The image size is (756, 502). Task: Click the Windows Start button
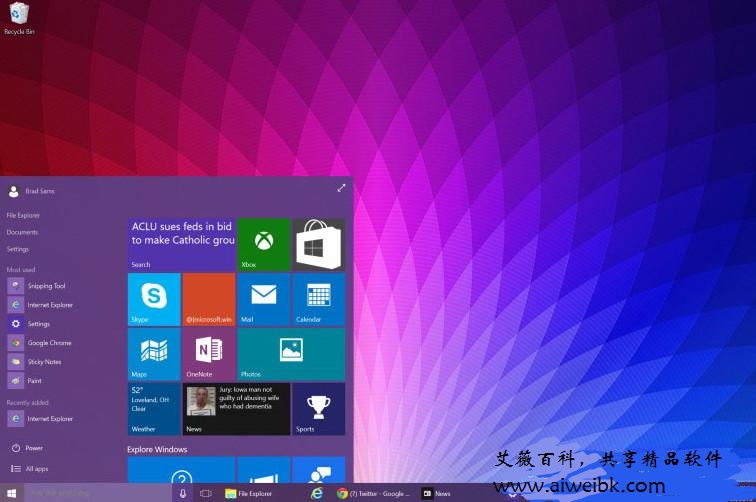(12, 493)
